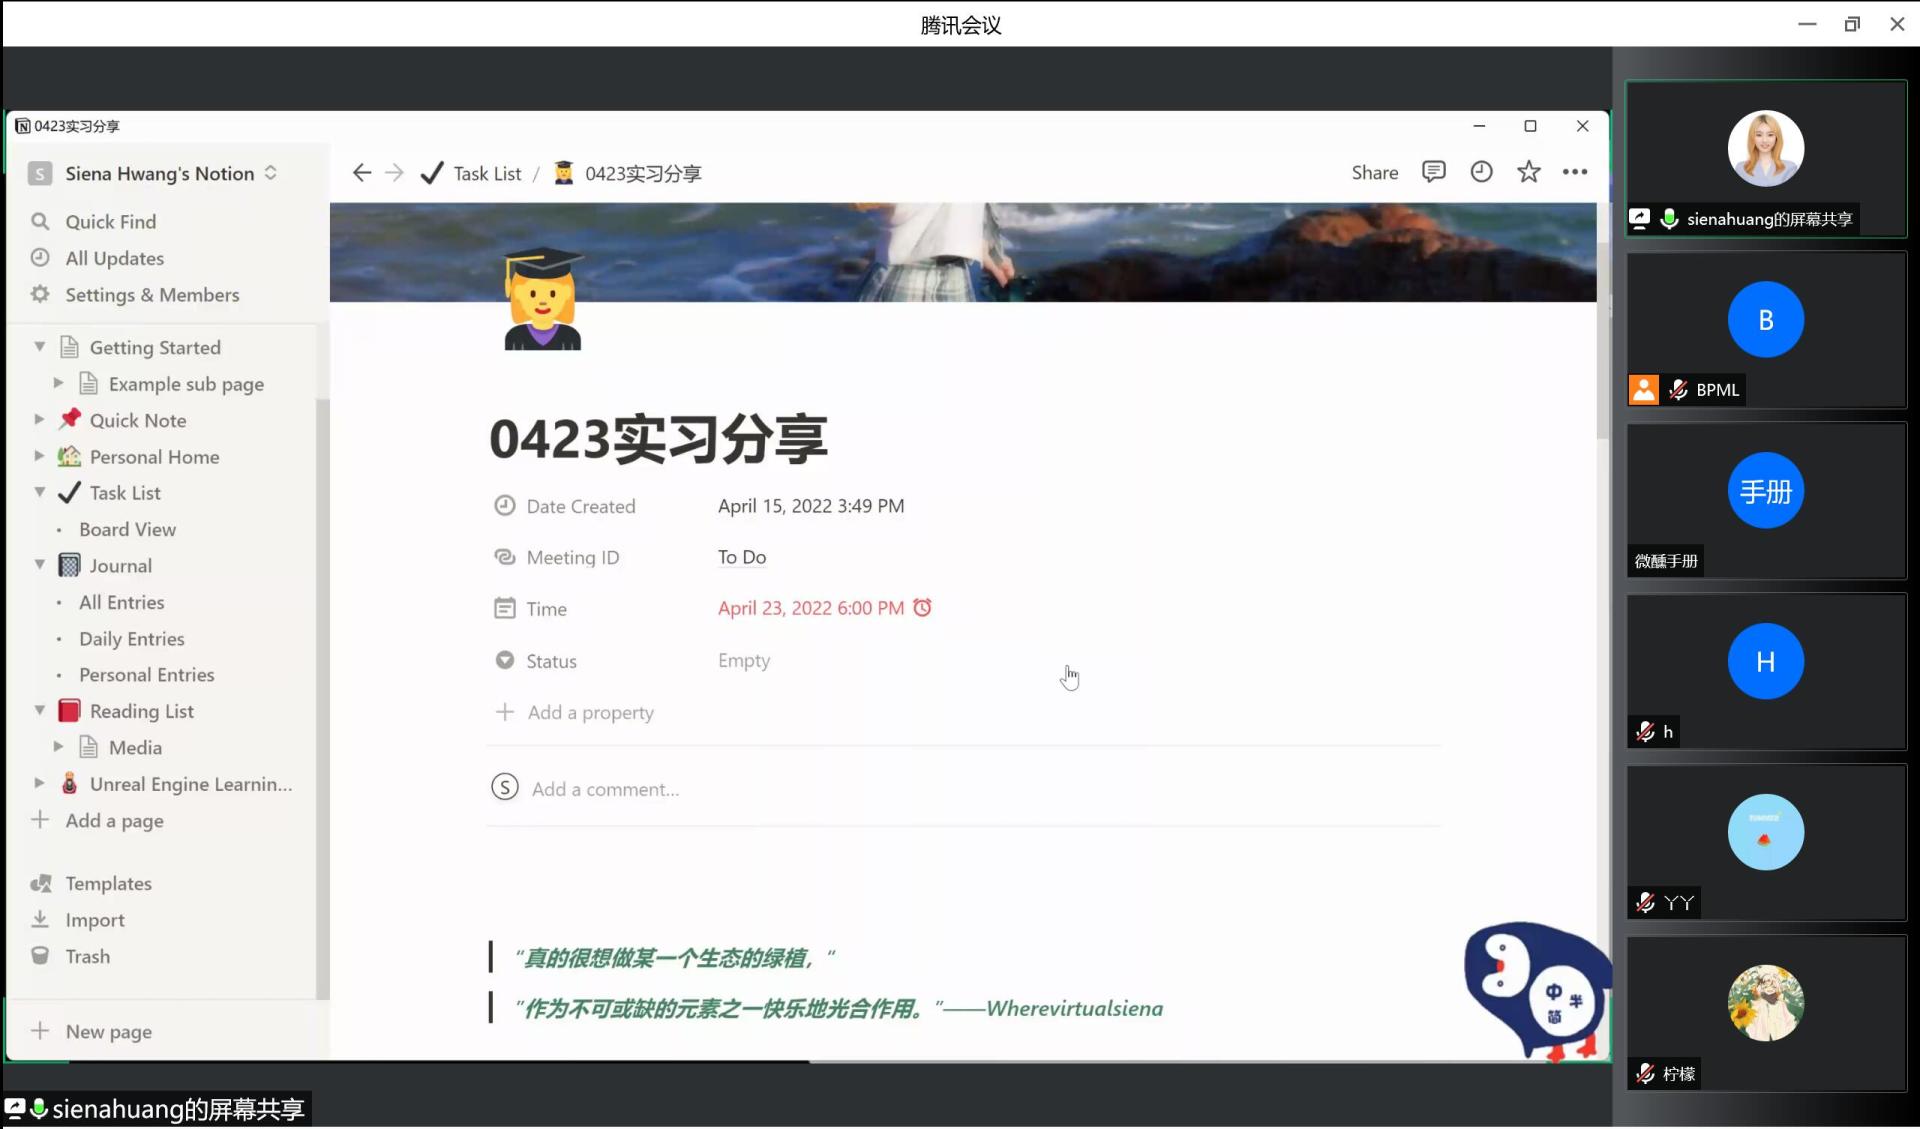The width and height of the screenshot is (1920, 1129).
Task: Collapse the Reading List section
Action: (x=39, y=711)
